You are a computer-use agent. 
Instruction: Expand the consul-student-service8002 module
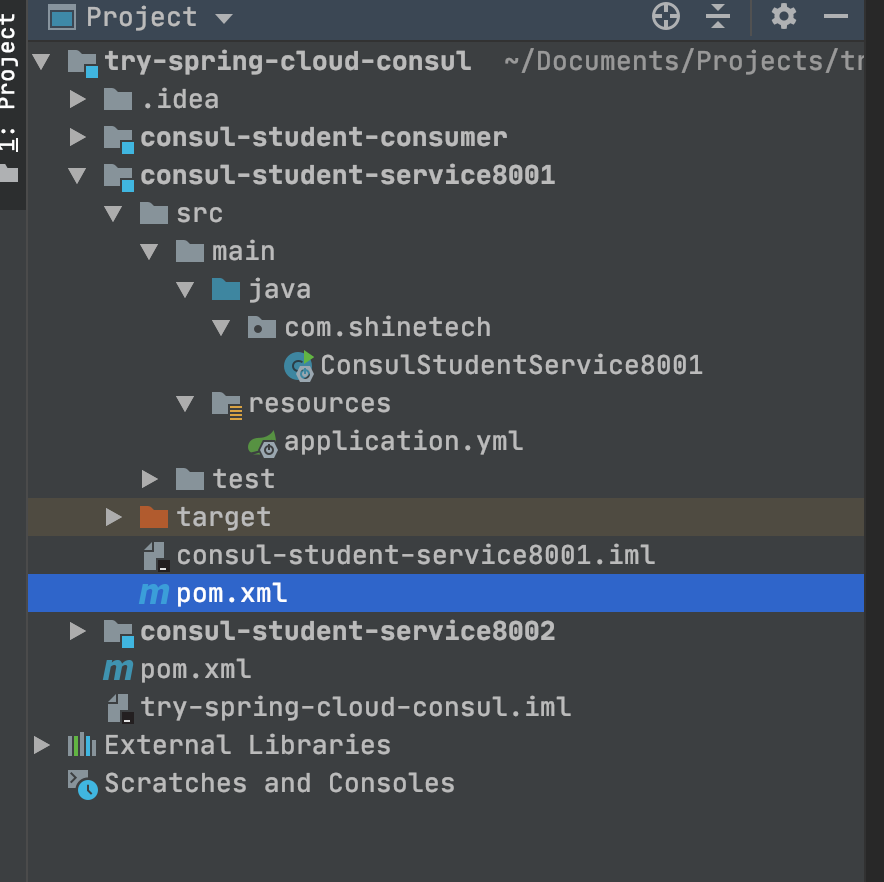(x=77, y=631)
